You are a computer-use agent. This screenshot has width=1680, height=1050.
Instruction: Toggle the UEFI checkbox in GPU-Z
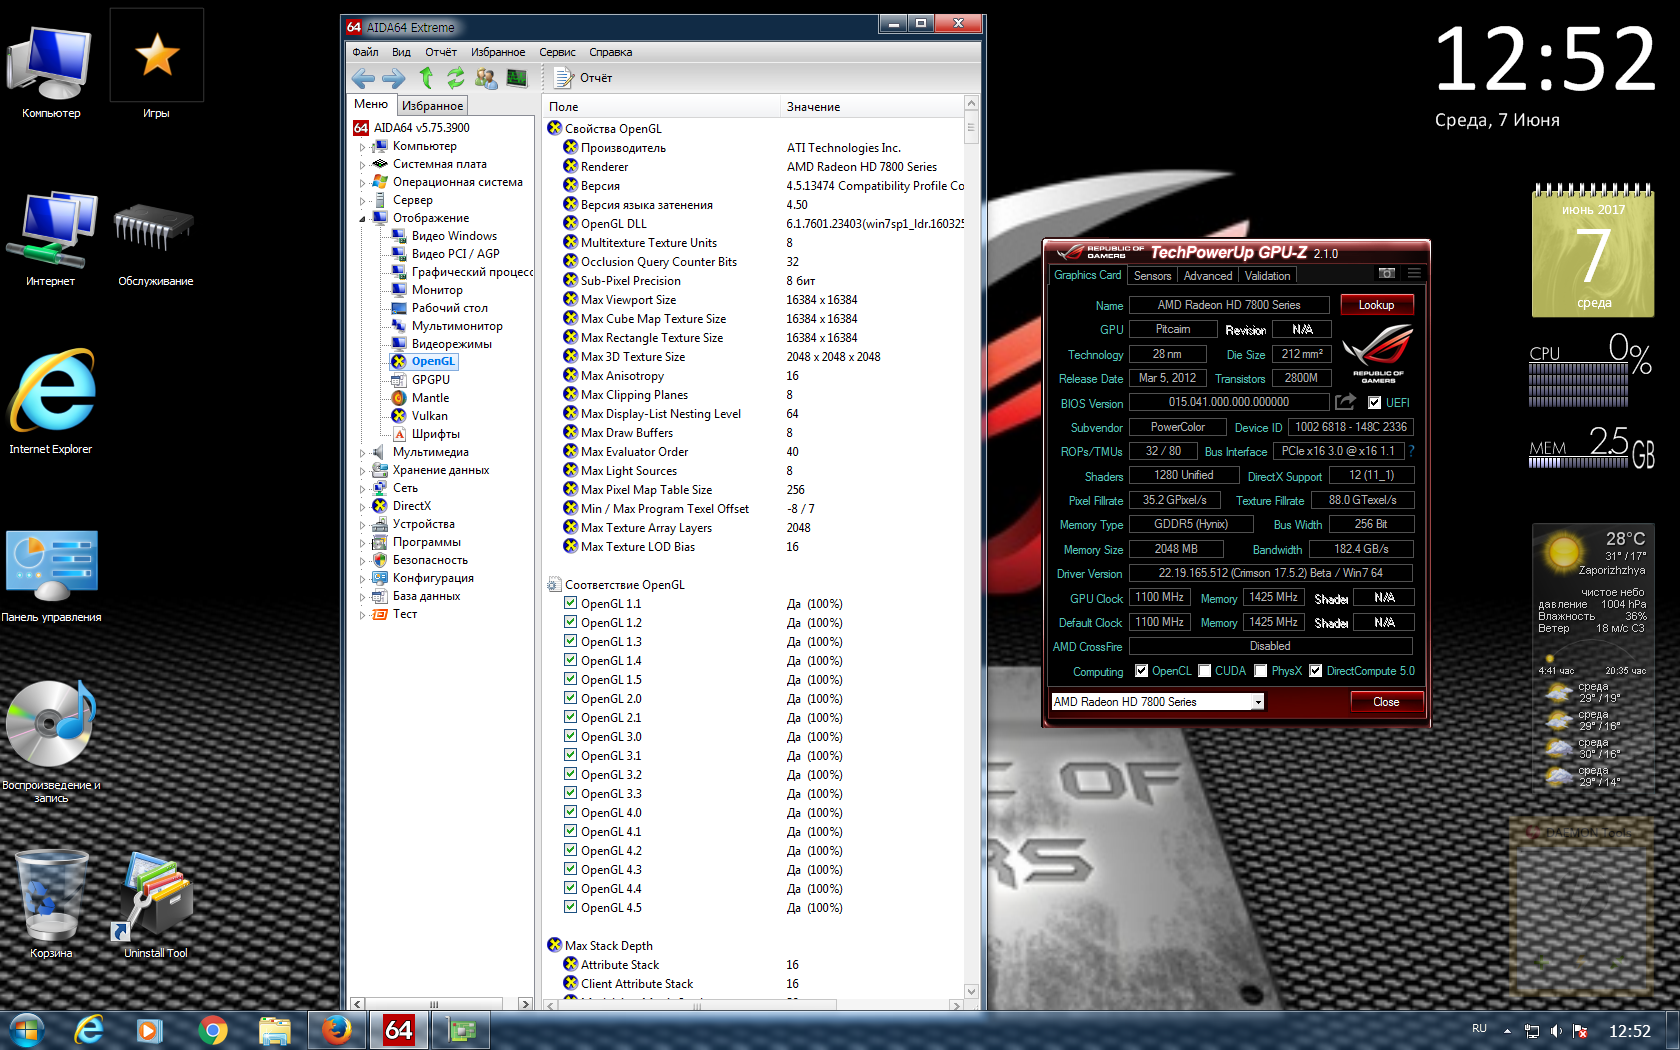1375,403
